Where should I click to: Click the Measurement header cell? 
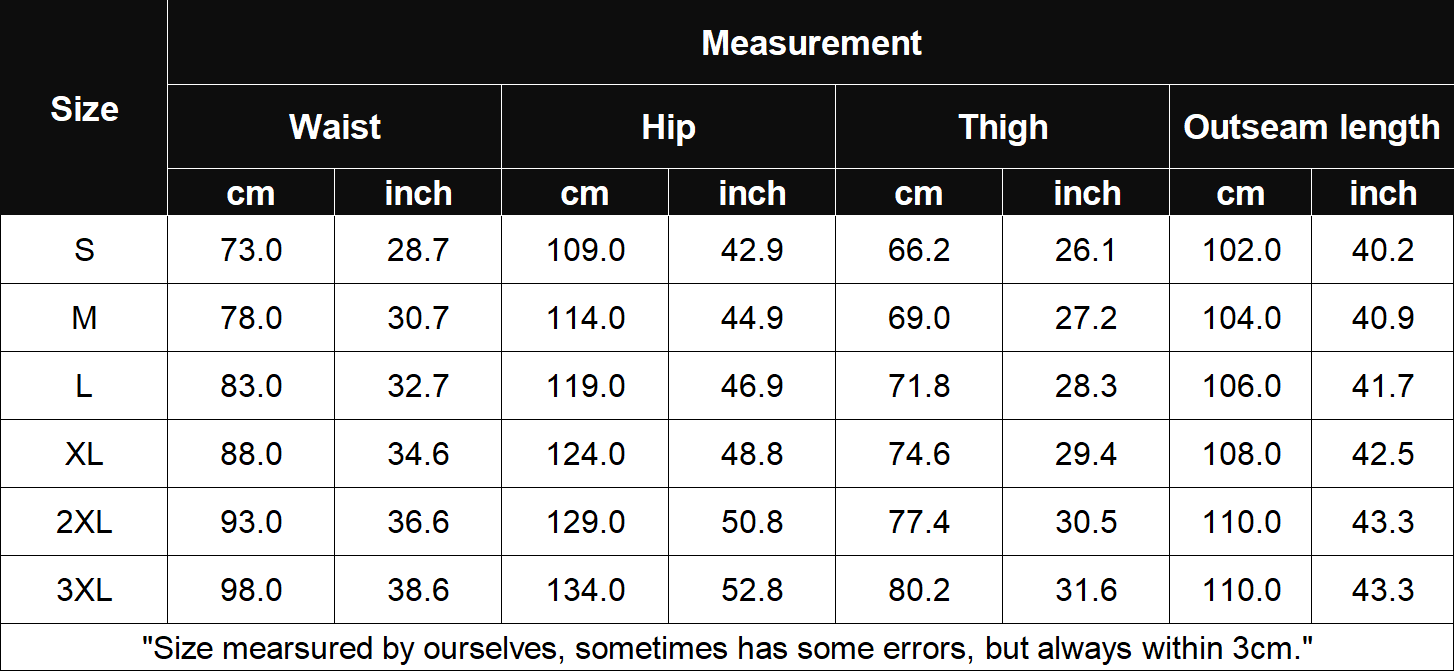point(811,43)
